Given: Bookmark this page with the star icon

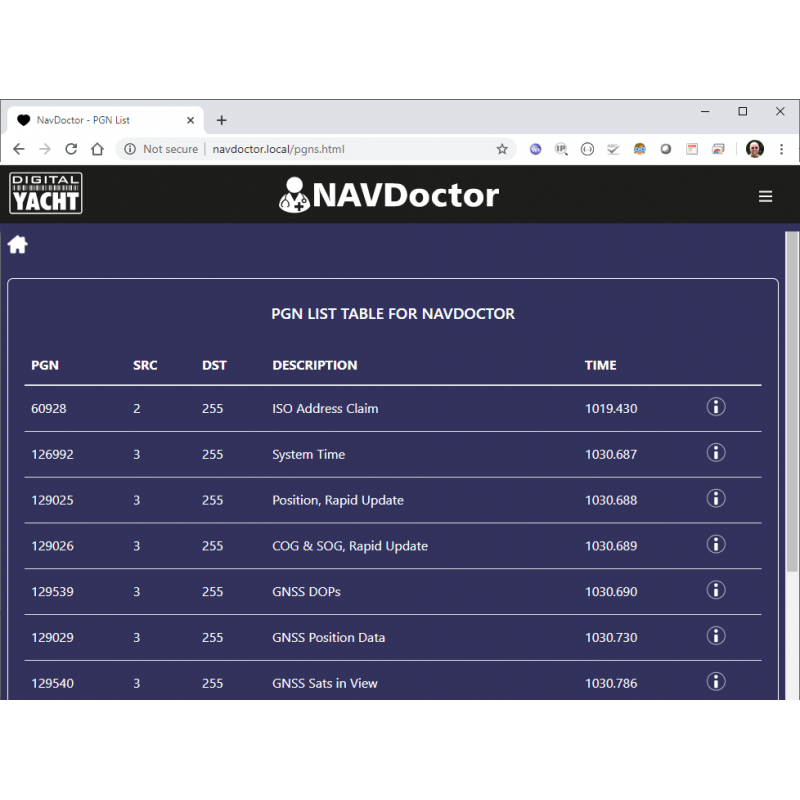Looking at the screenshot, I should point(502,149).
